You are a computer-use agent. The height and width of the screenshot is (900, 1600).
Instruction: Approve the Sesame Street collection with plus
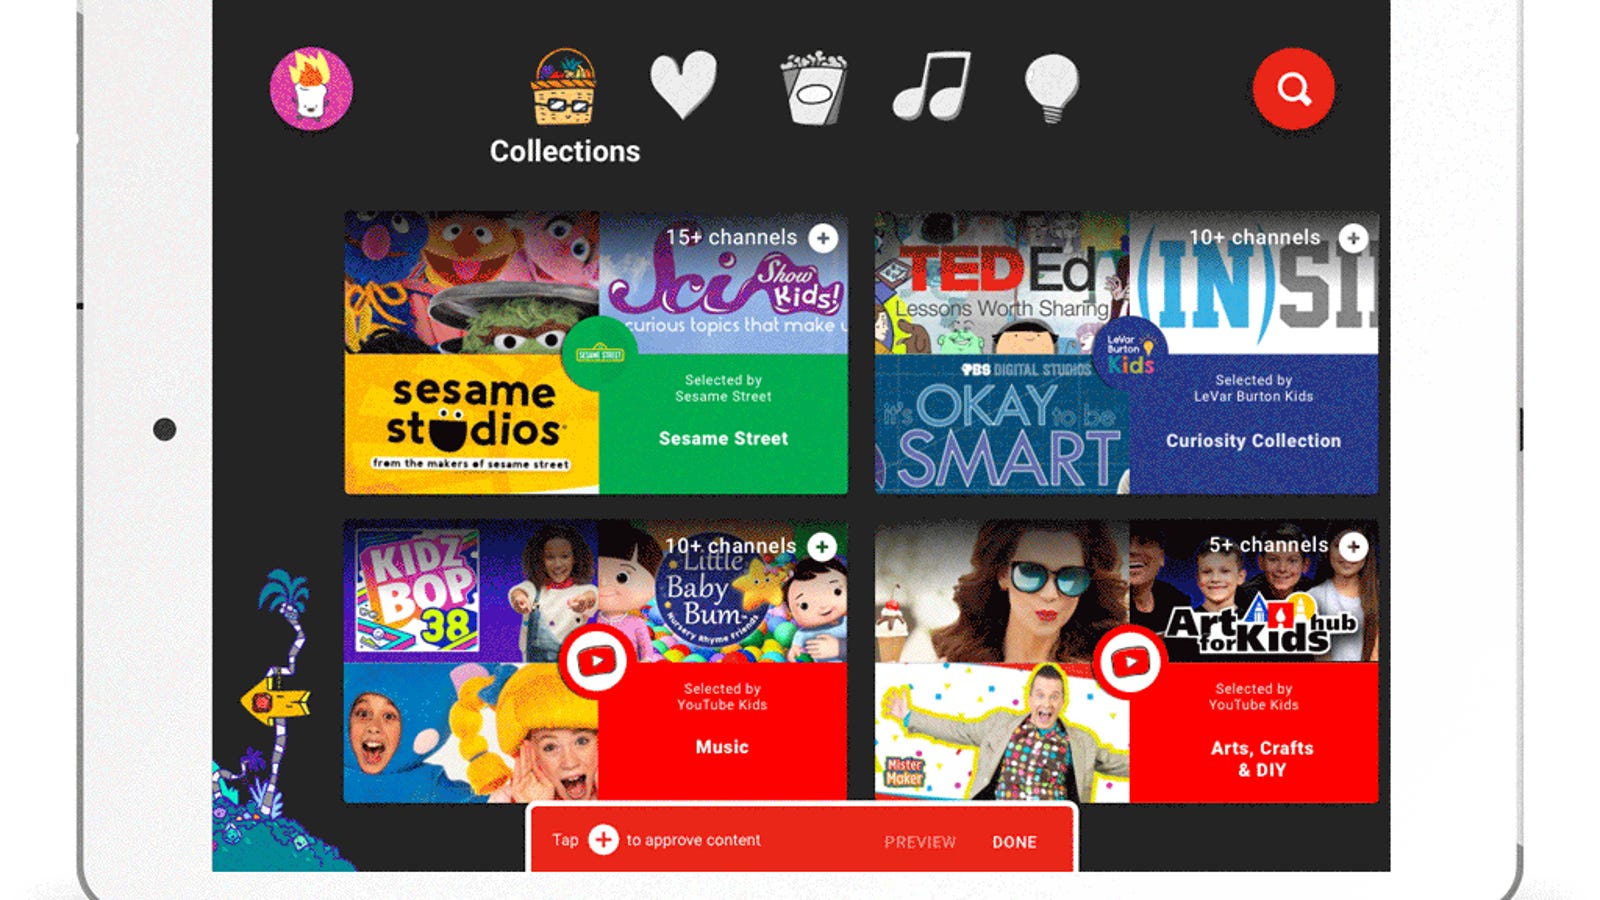pos(823,238)
